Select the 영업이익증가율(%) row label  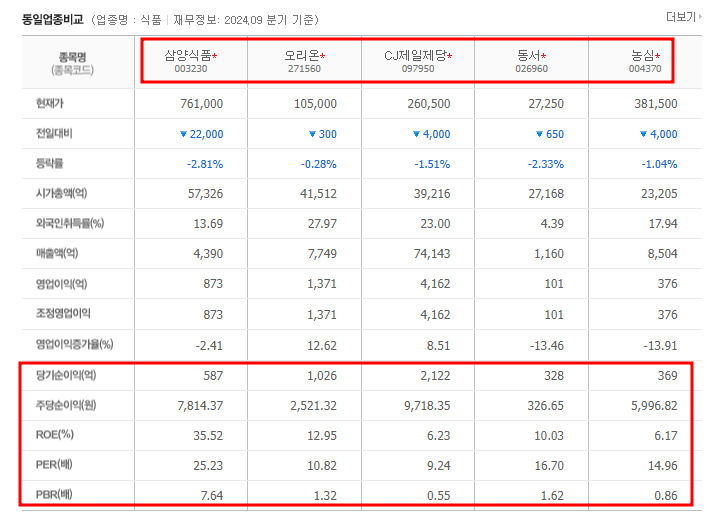click(x=74, y=344)
